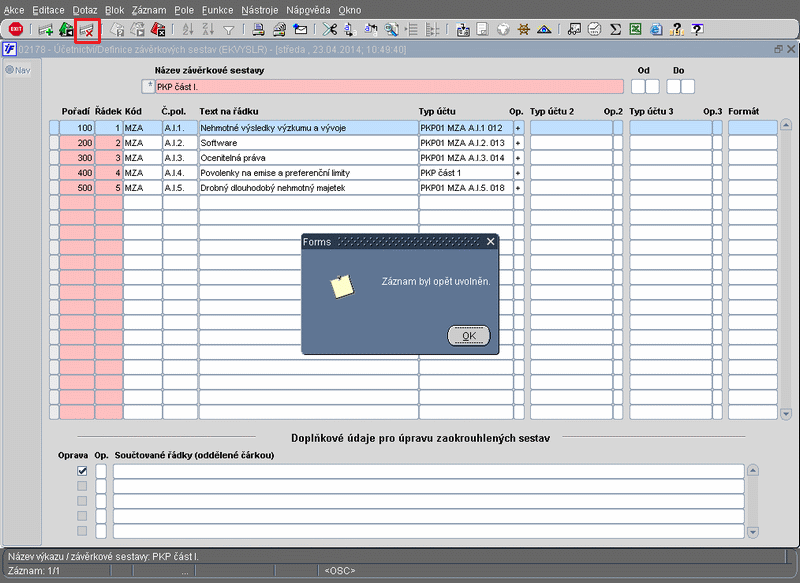Viewport: 800px width, 583px height.
Task: Click scroll down arrow of main table
Action: pos(786,414)
